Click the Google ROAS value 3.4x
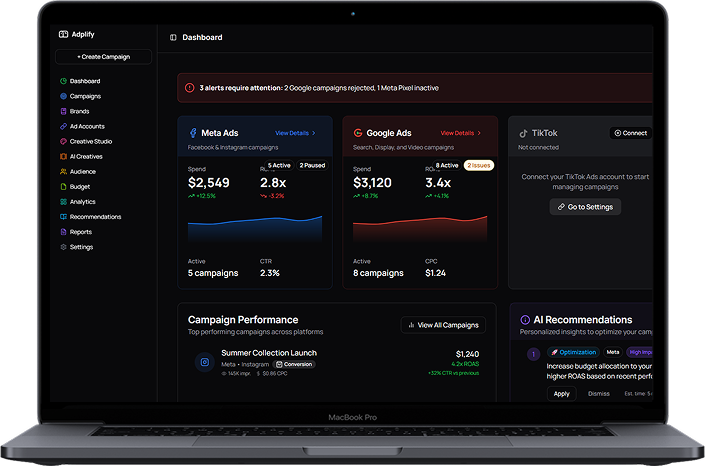The height and width of the screenshot is (466, 705). (438, 183)
